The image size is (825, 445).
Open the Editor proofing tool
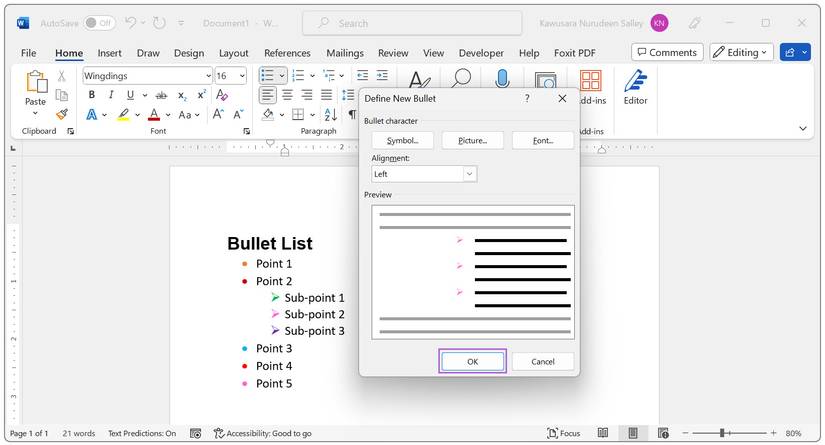coord(636,88)
